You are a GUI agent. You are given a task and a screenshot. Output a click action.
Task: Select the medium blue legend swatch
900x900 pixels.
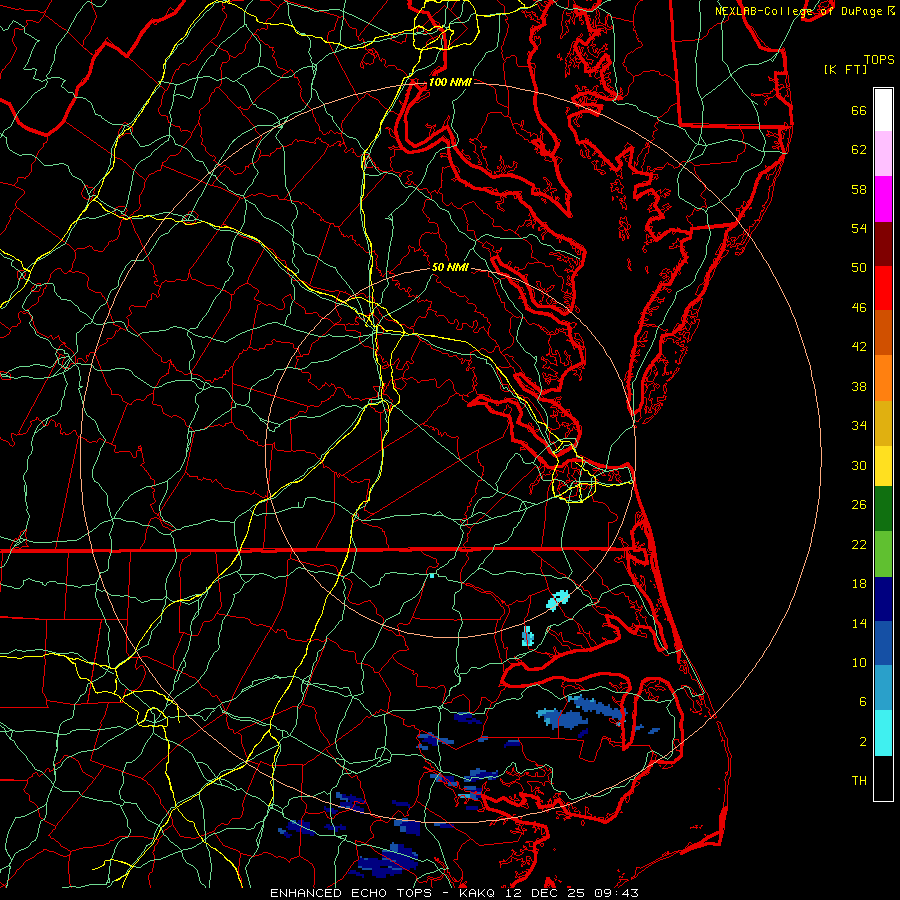[x=883, y=643]
